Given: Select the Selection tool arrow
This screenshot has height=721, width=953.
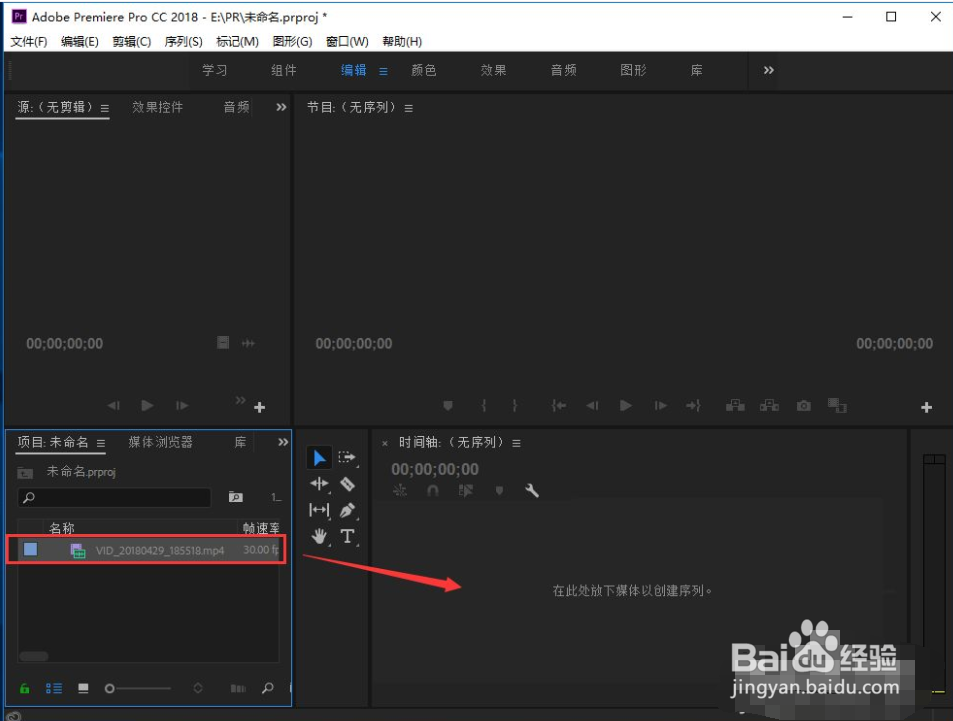Looking at the screenshot, I should (x=319, y=458).
